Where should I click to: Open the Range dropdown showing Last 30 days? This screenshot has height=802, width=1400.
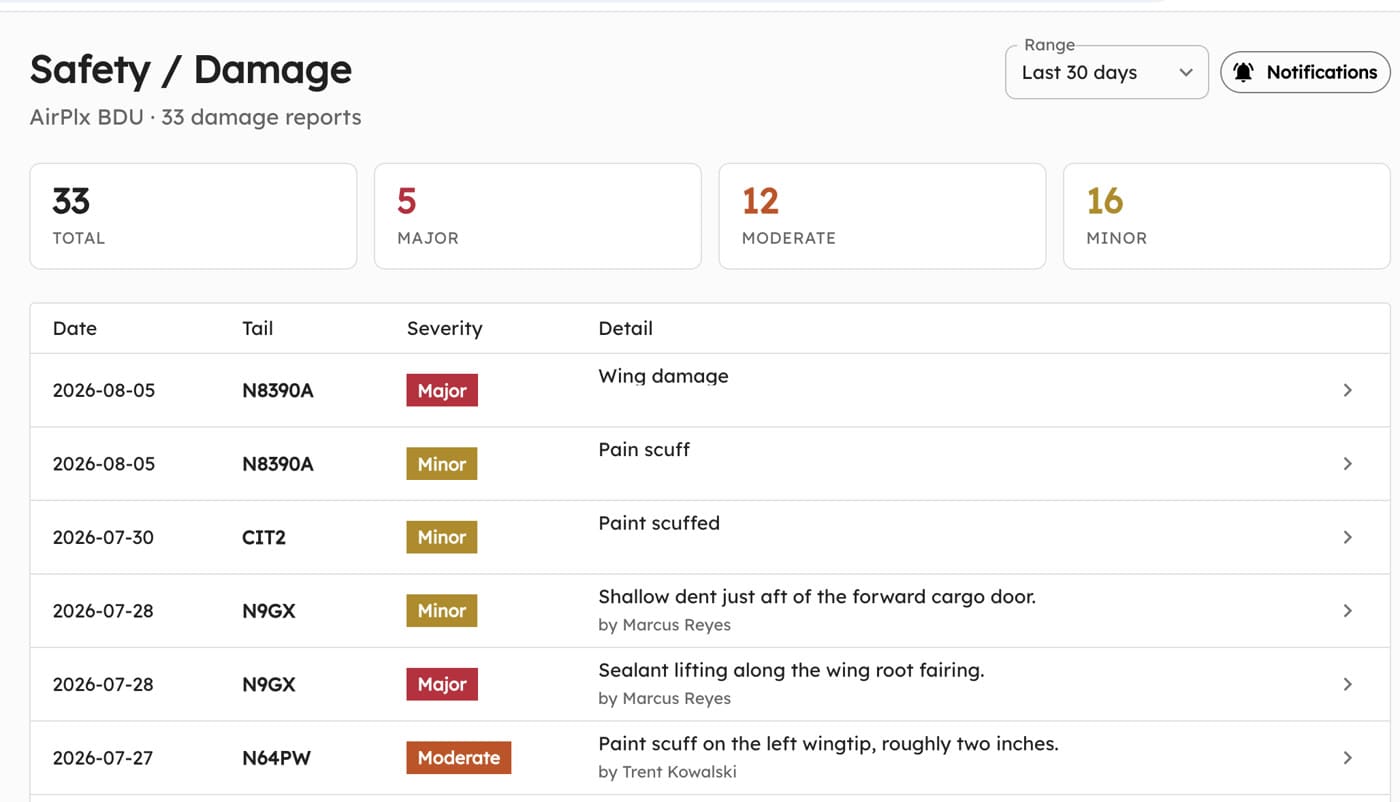pos(1106,72)
